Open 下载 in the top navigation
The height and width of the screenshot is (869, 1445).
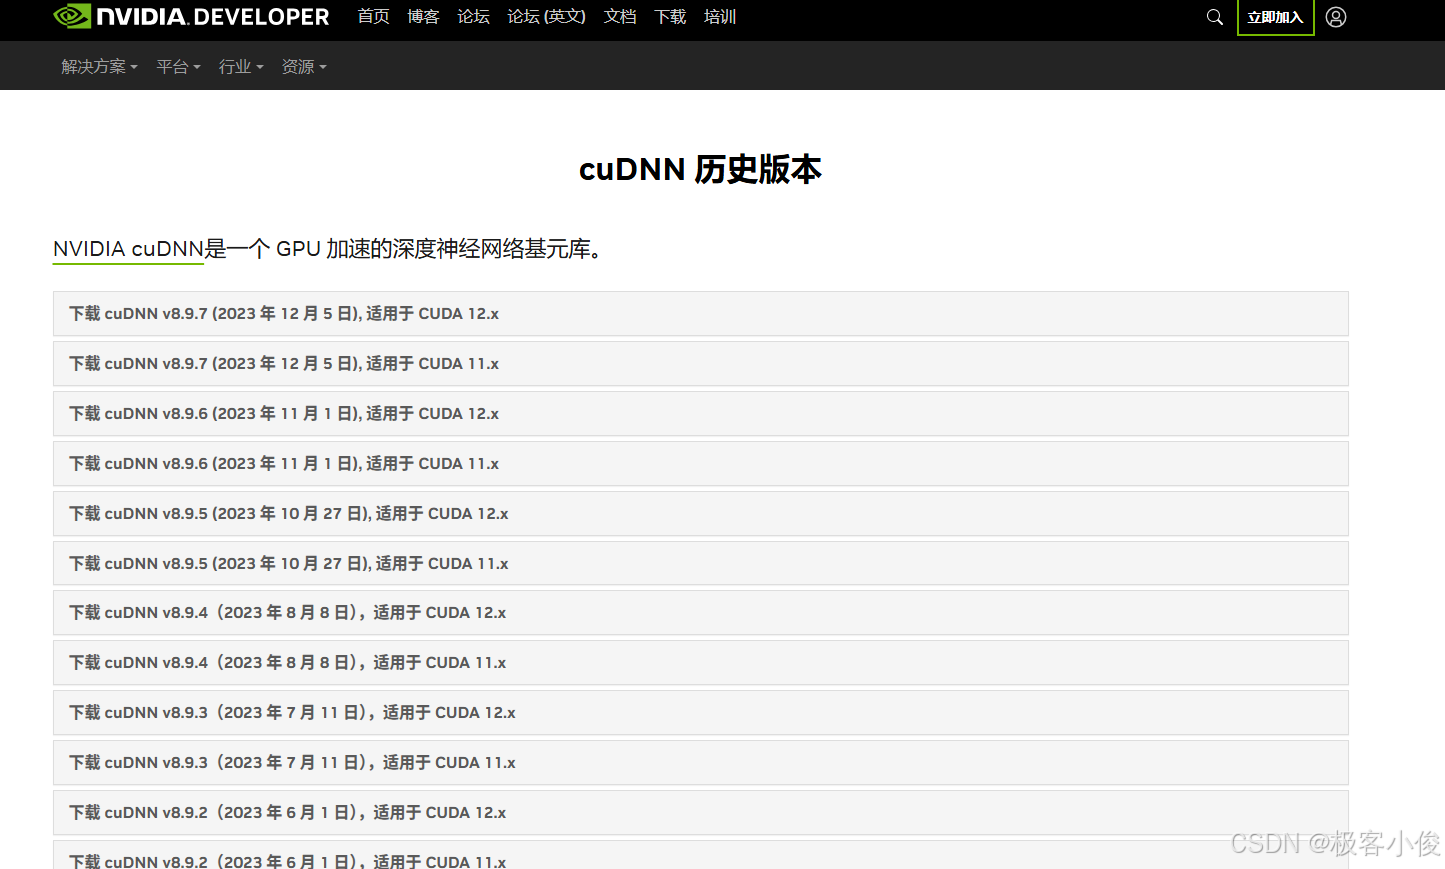pos(670,17)
